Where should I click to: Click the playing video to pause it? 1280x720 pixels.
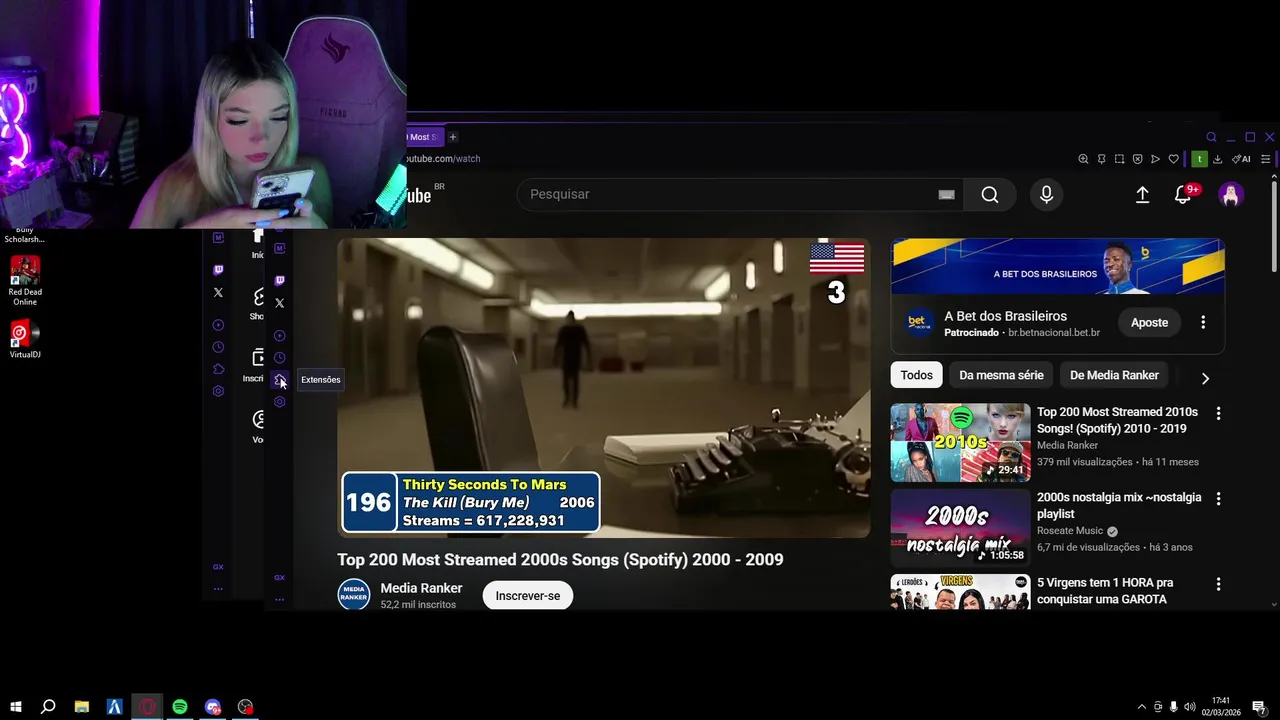point(603,388)
